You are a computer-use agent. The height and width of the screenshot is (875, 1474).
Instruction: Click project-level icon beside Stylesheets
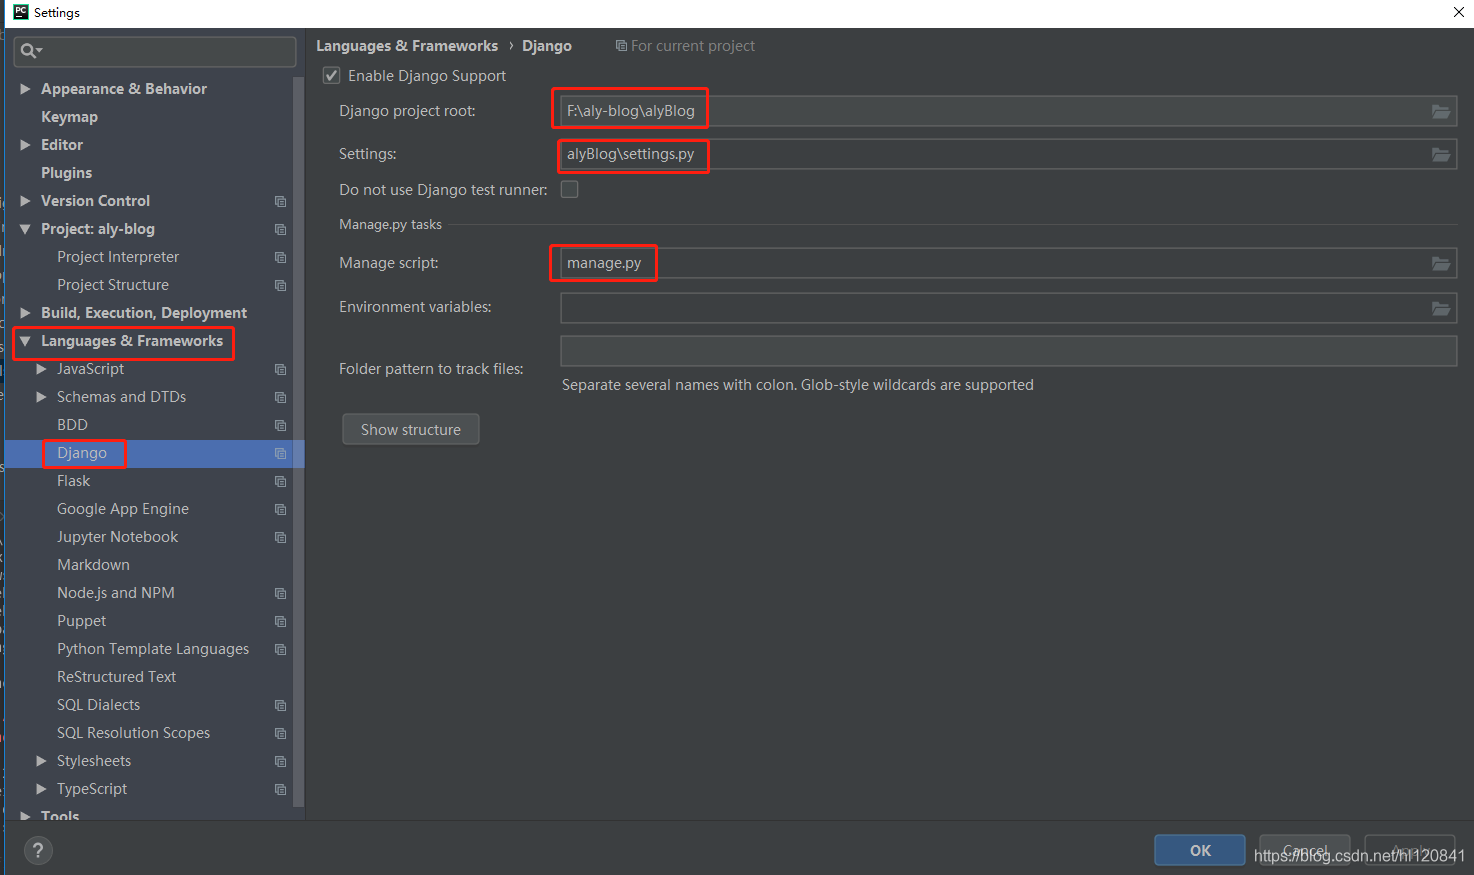click(281, 761)
